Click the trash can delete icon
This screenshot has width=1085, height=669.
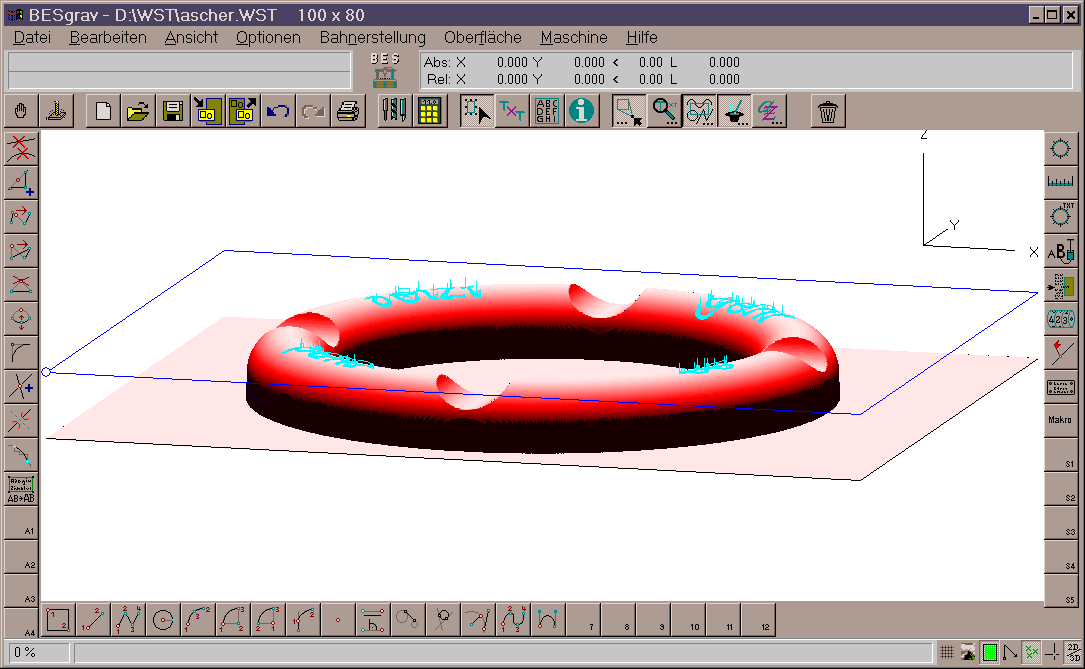(x=827, y=111)
